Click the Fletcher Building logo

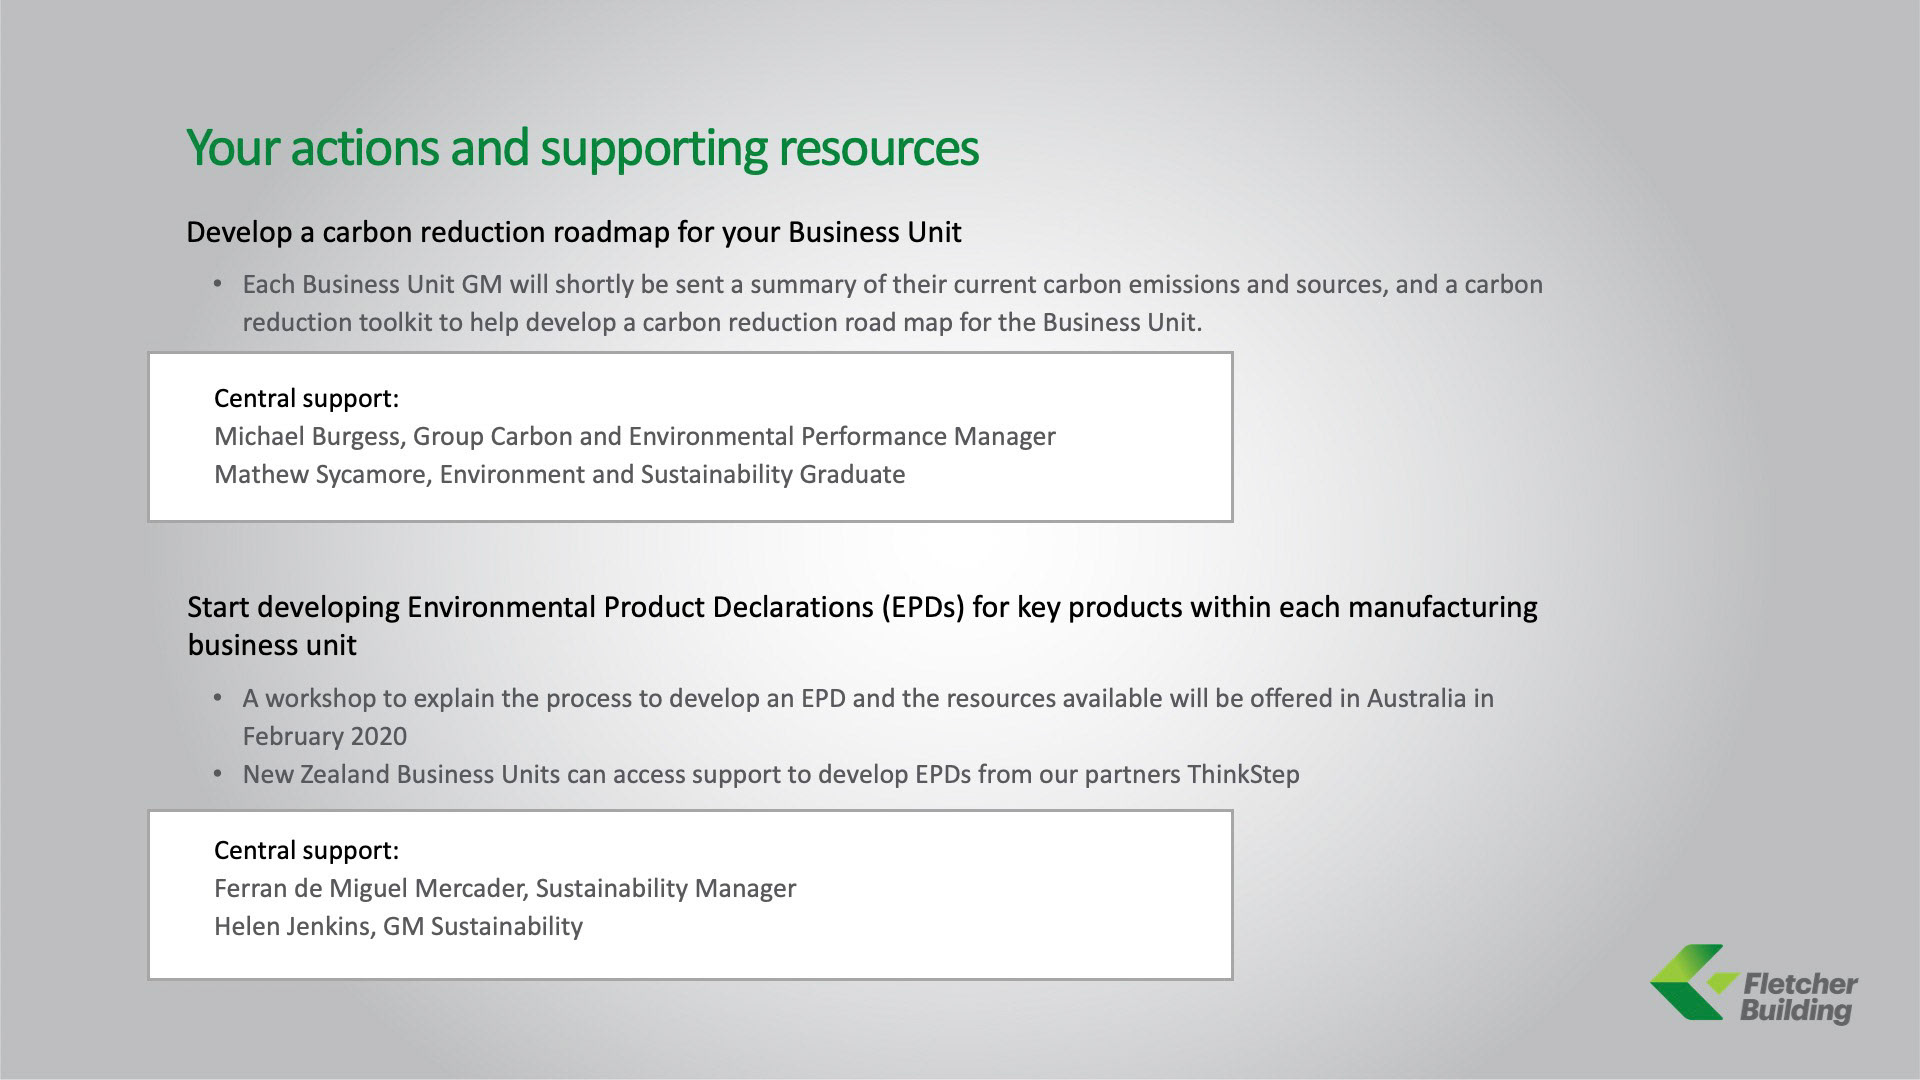(1754, 984)
